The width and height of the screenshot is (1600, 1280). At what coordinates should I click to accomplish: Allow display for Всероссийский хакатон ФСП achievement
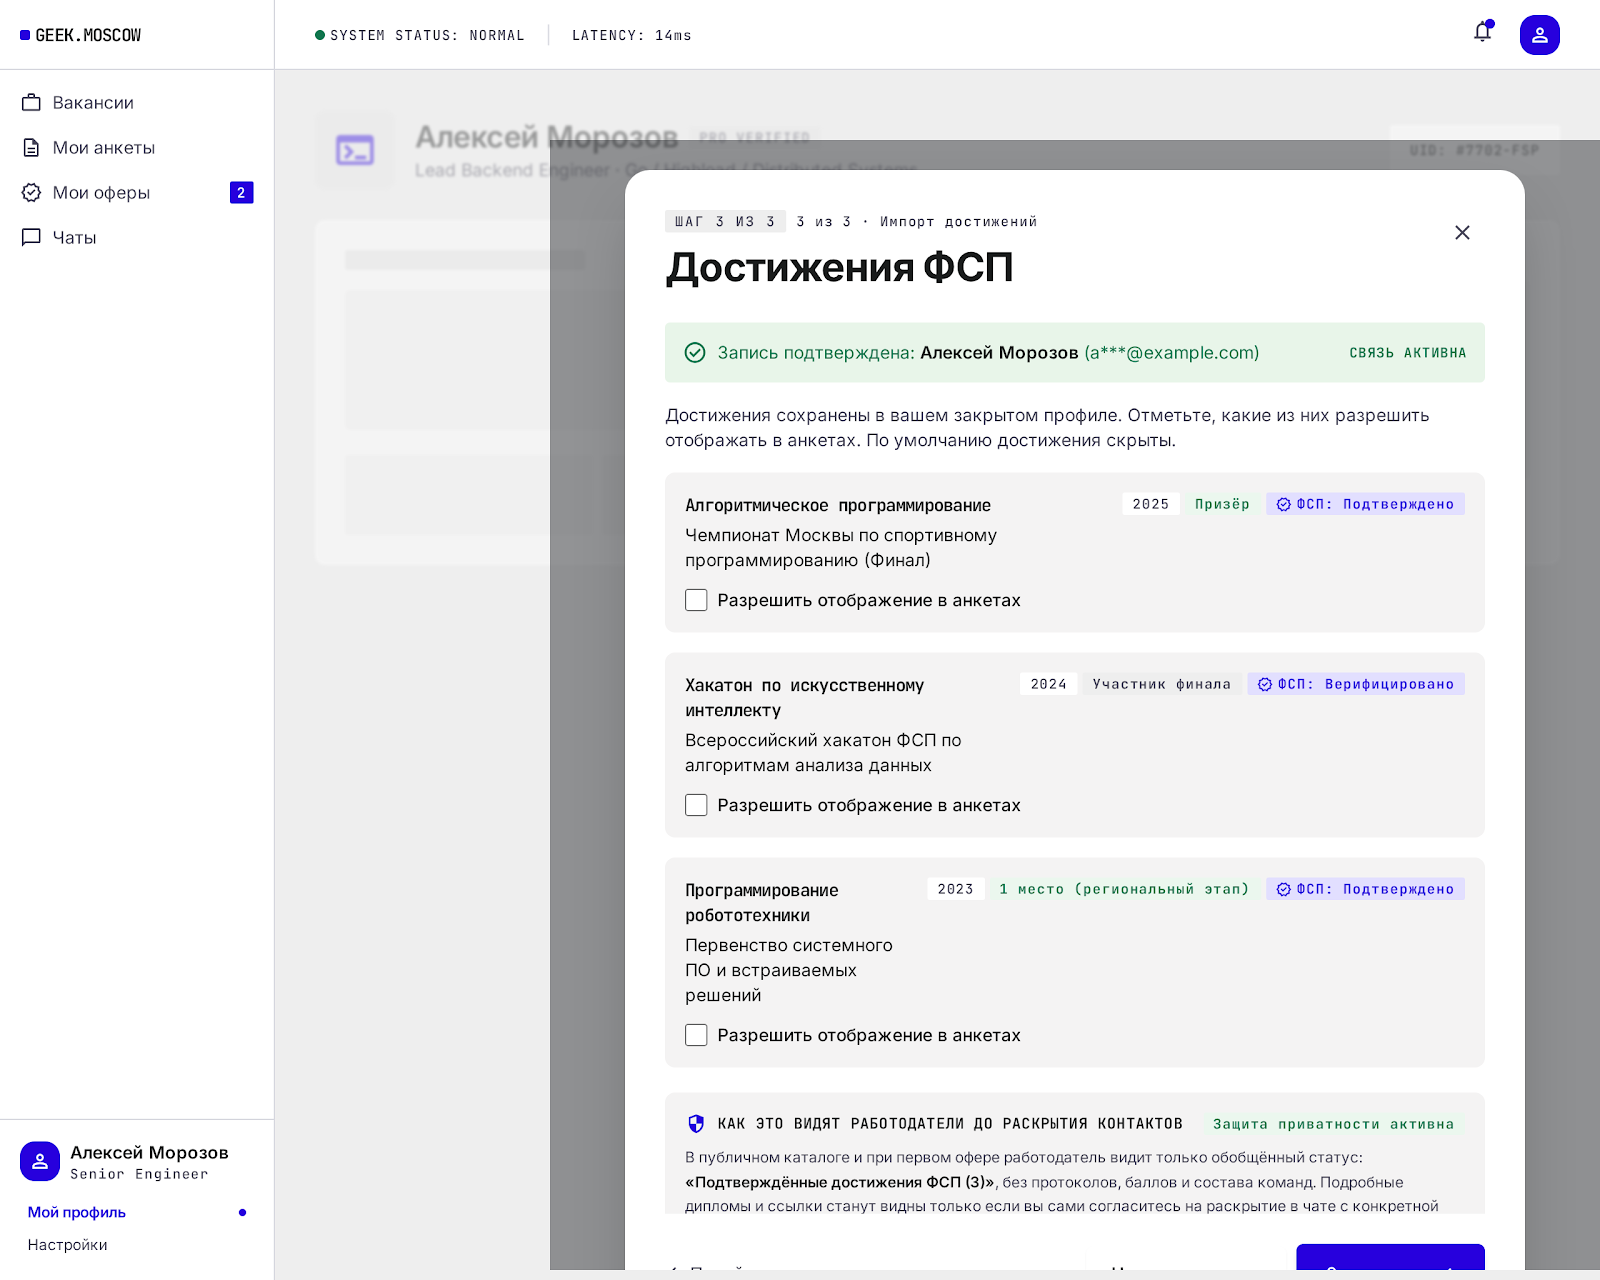696,805
